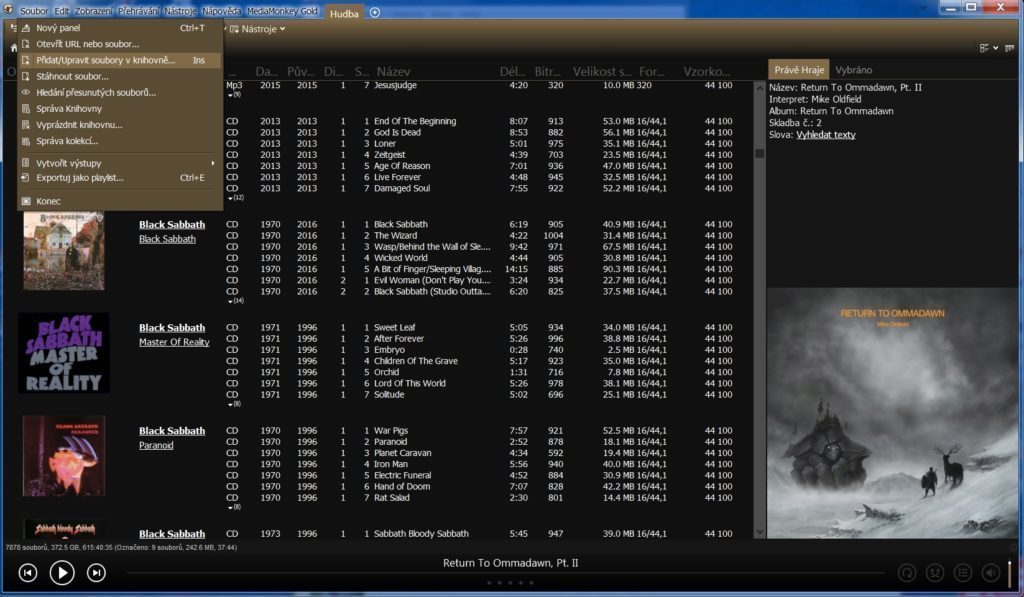Toggle repeat playback icon
Viewport: 1024px width, 597px height.
[906, 573]
